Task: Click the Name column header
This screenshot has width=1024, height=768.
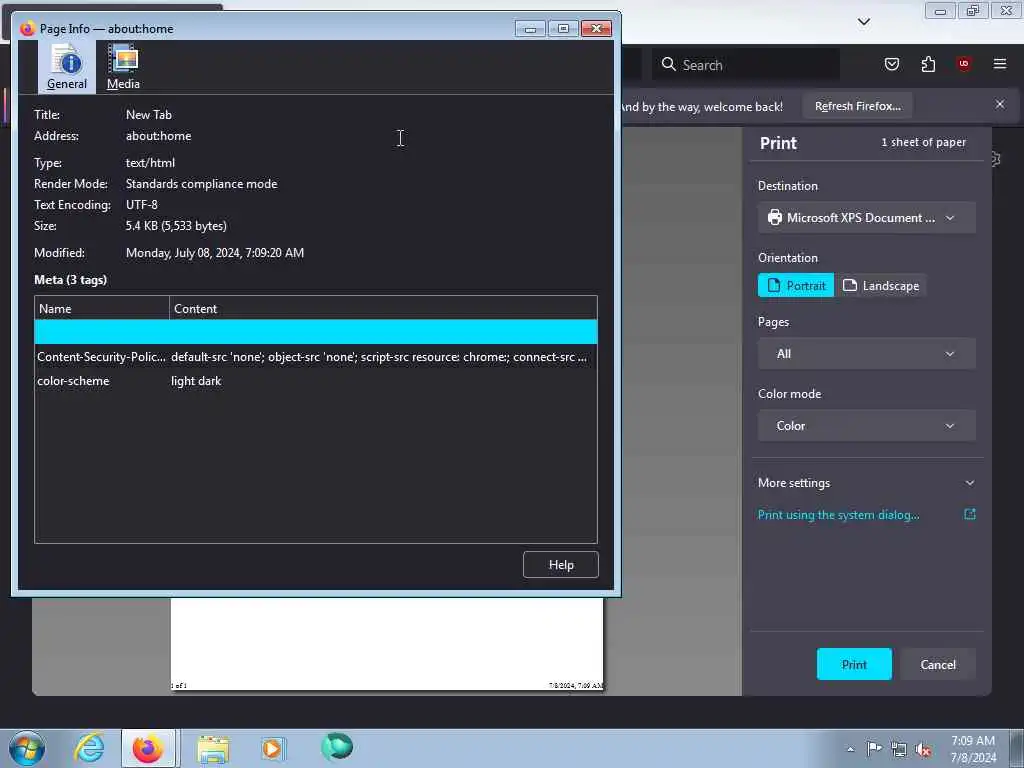Action: pyautogui.click(x=102, y=308)
